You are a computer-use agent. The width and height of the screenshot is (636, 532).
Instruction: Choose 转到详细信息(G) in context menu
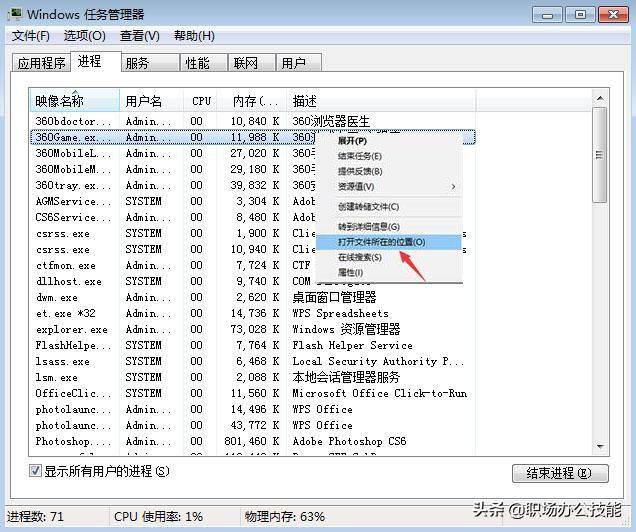coord(389,227)
